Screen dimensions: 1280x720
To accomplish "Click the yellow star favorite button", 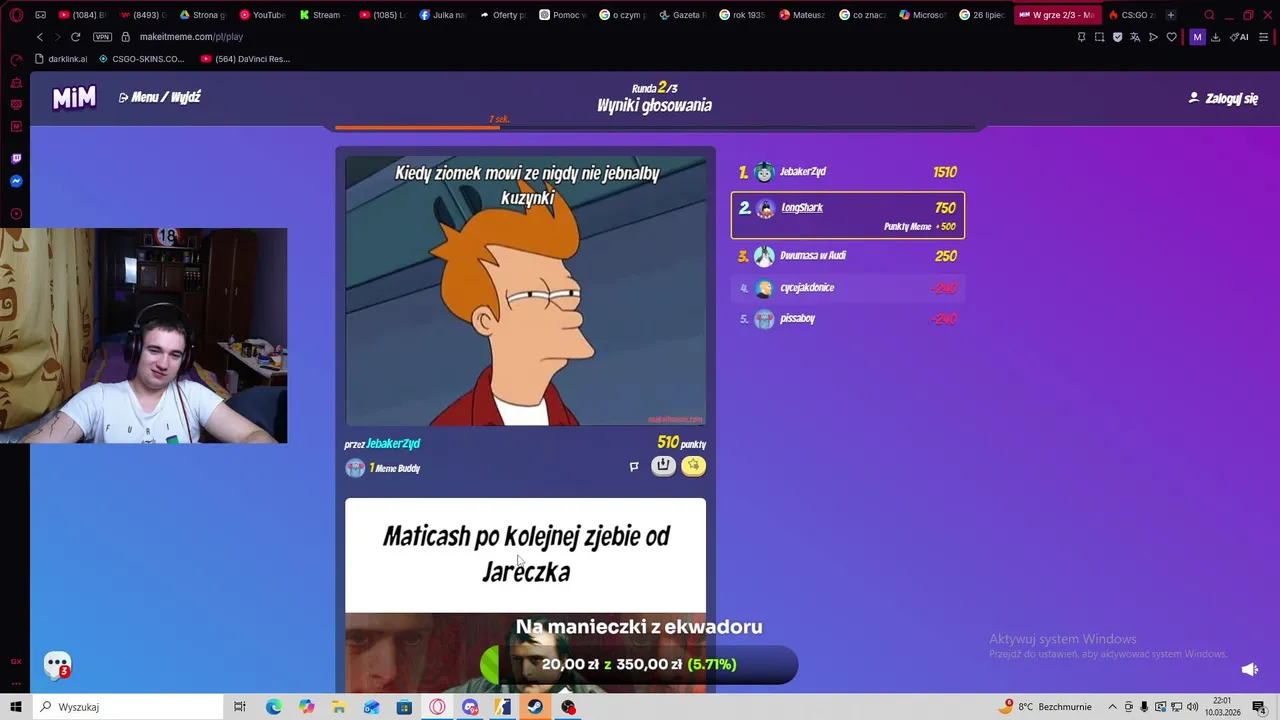I will click(x=693, y=465).
